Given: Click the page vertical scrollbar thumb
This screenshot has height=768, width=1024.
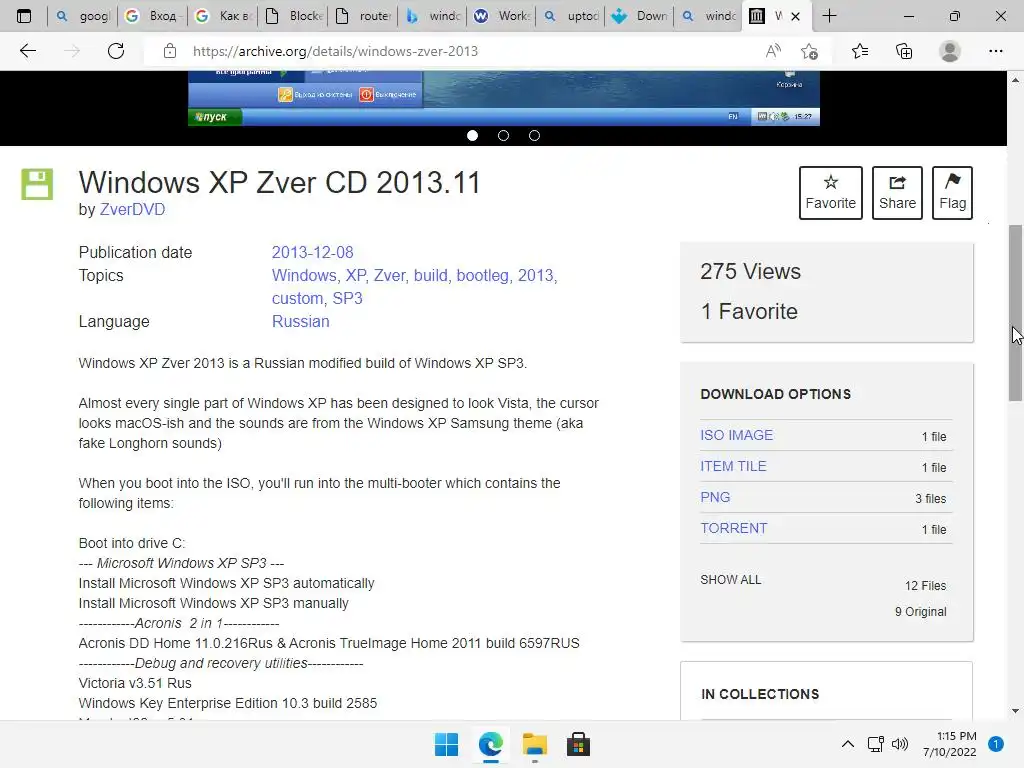Looking at the screenshot, I should pyautogui.click(x=1015, y=313).
